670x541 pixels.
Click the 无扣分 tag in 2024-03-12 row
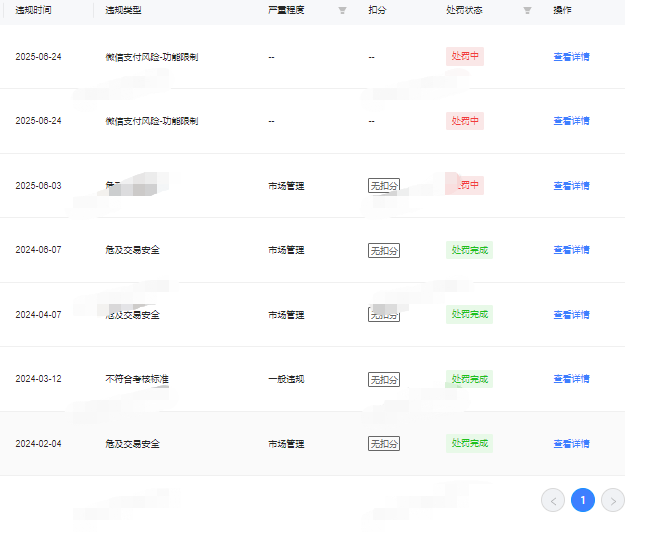pyautogui.click(x=384, y=380)
